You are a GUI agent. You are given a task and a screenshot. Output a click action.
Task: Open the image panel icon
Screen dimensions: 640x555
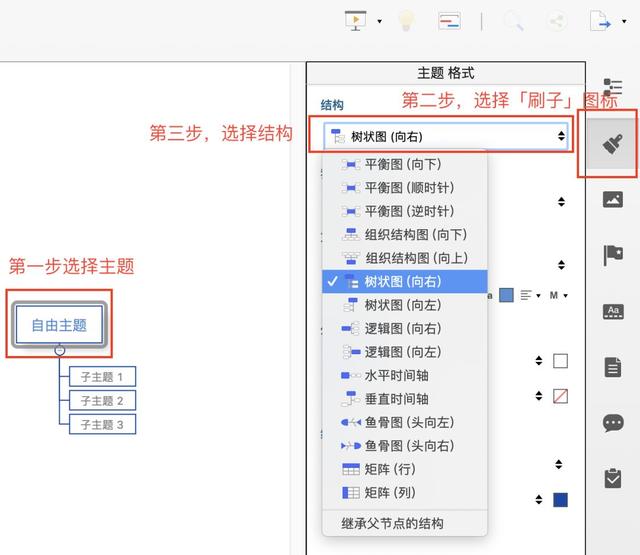pos(613,200)
